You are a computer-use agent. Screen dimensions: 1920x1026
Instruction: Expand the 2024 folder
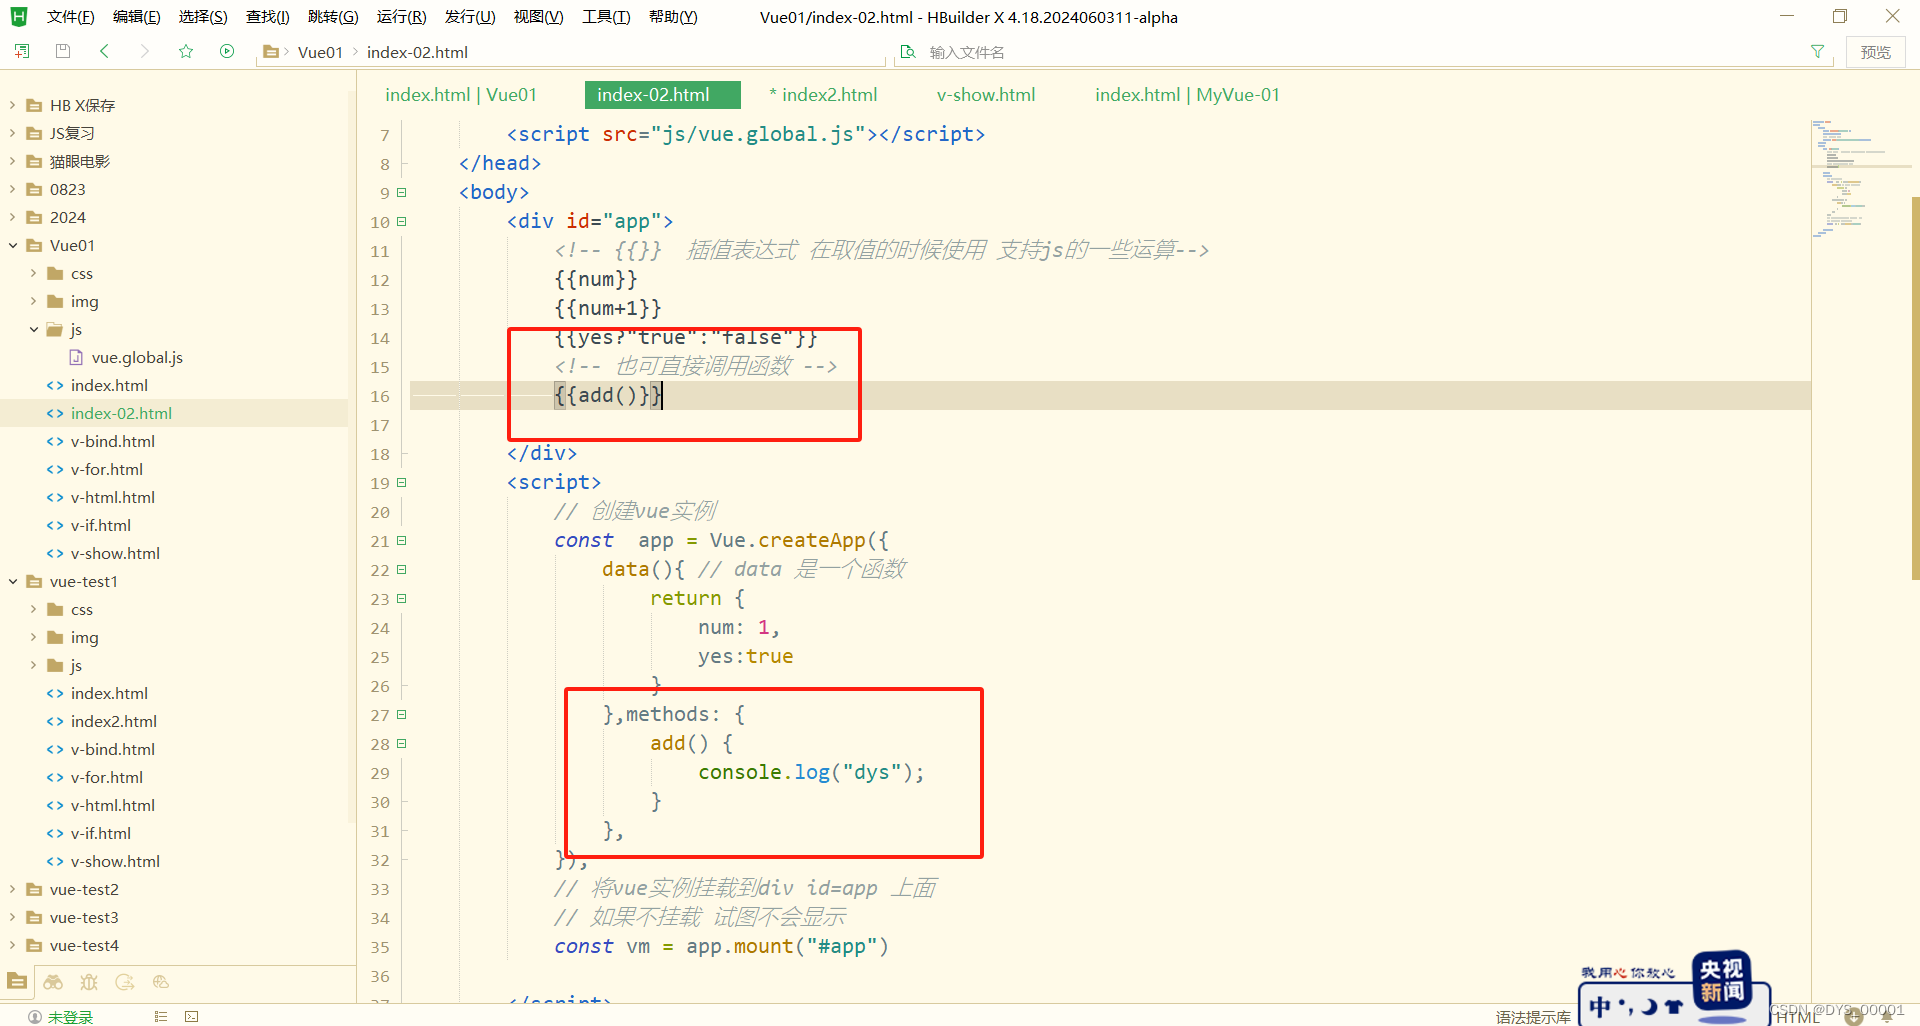point(13,217)
